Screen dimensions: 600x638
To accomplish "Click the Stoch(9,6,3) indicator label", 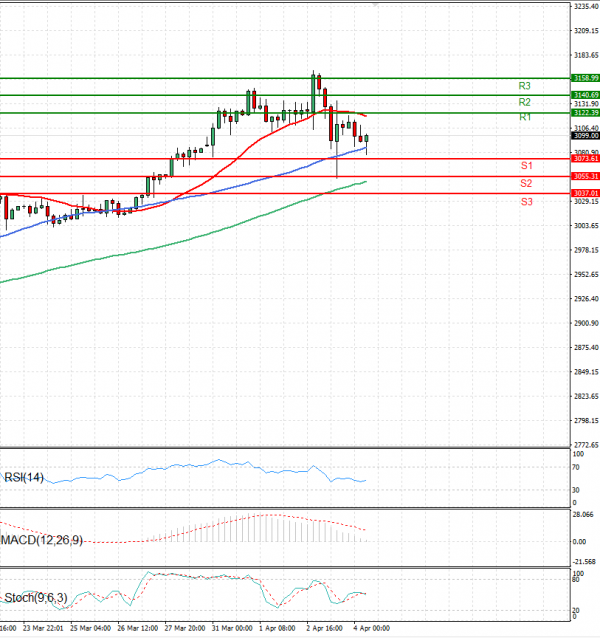I will coord(34,598).
